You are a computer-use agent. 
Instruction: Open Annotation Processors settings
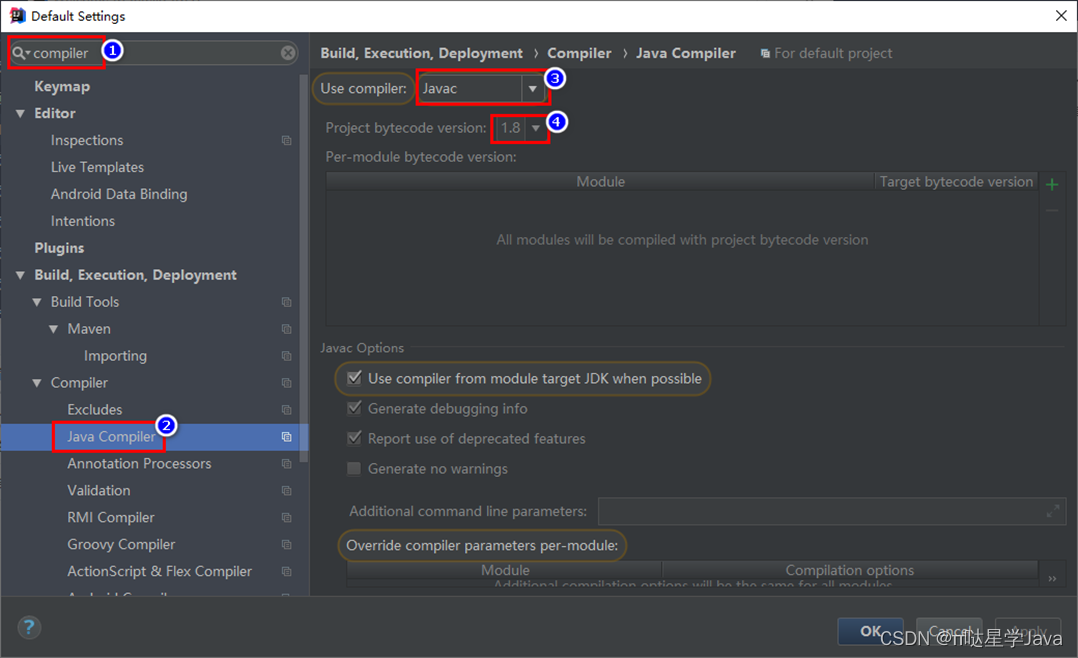point(140,463)
